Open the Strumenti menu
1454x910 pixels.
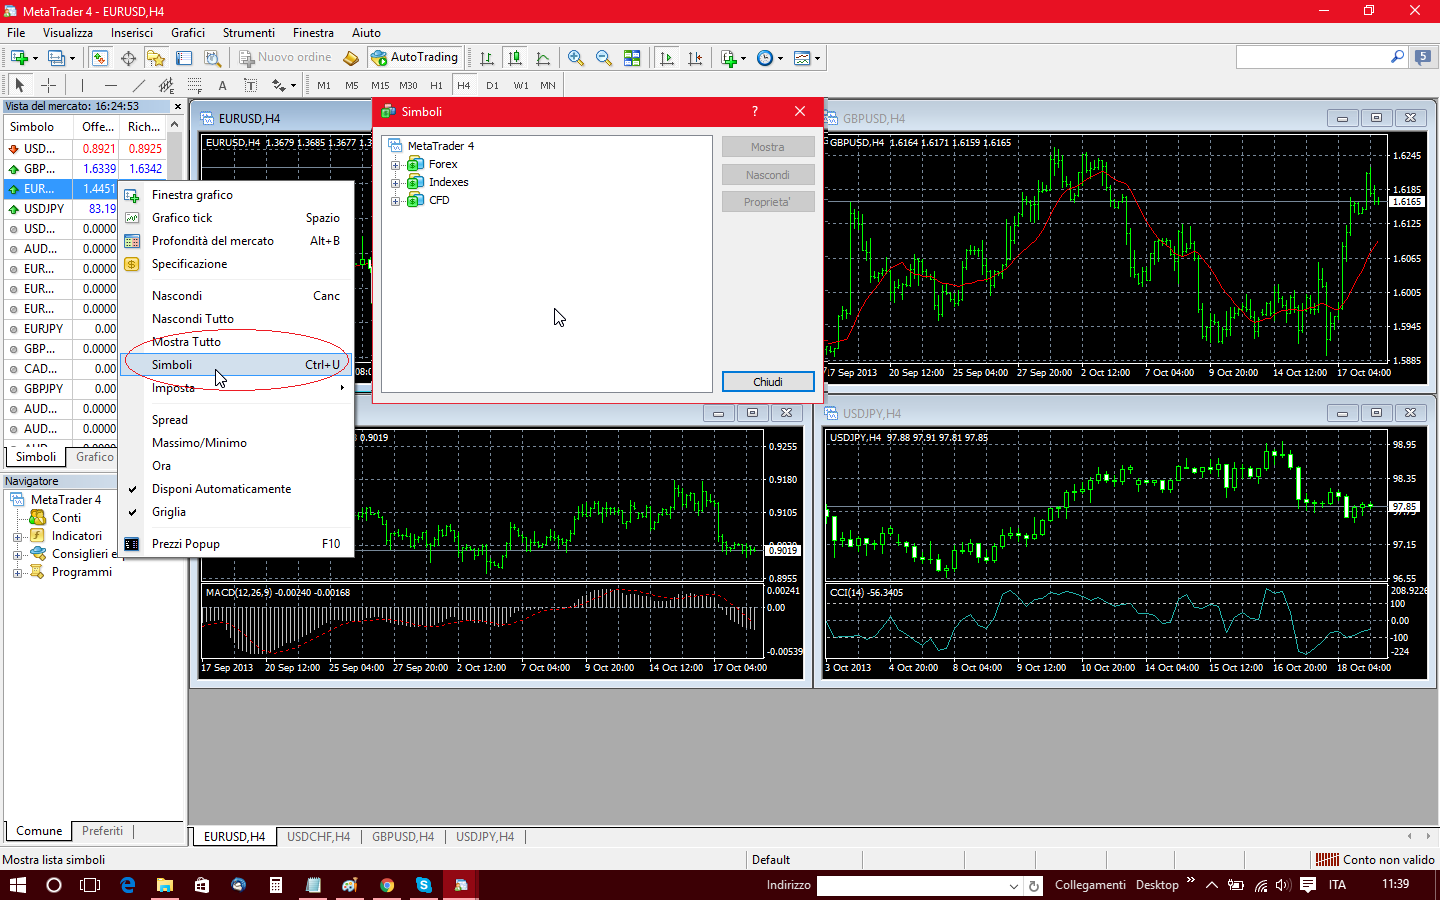click(249, 33)
